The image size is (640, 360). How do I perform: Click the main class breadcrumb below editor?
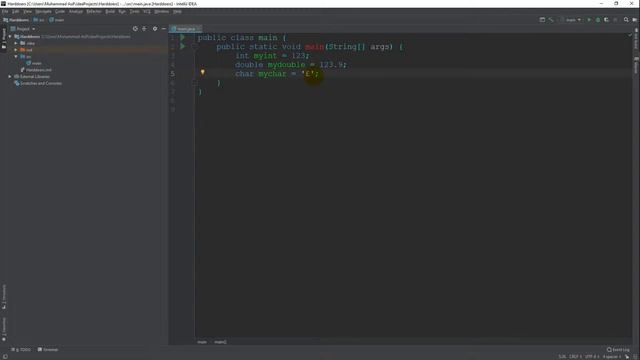coord(202,342)
